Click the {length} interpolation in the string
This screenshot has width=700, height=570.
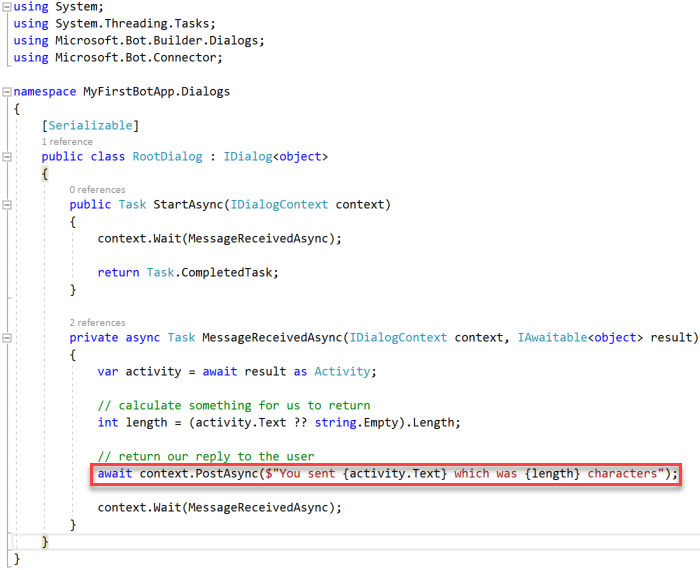click(x=552, y=473)
